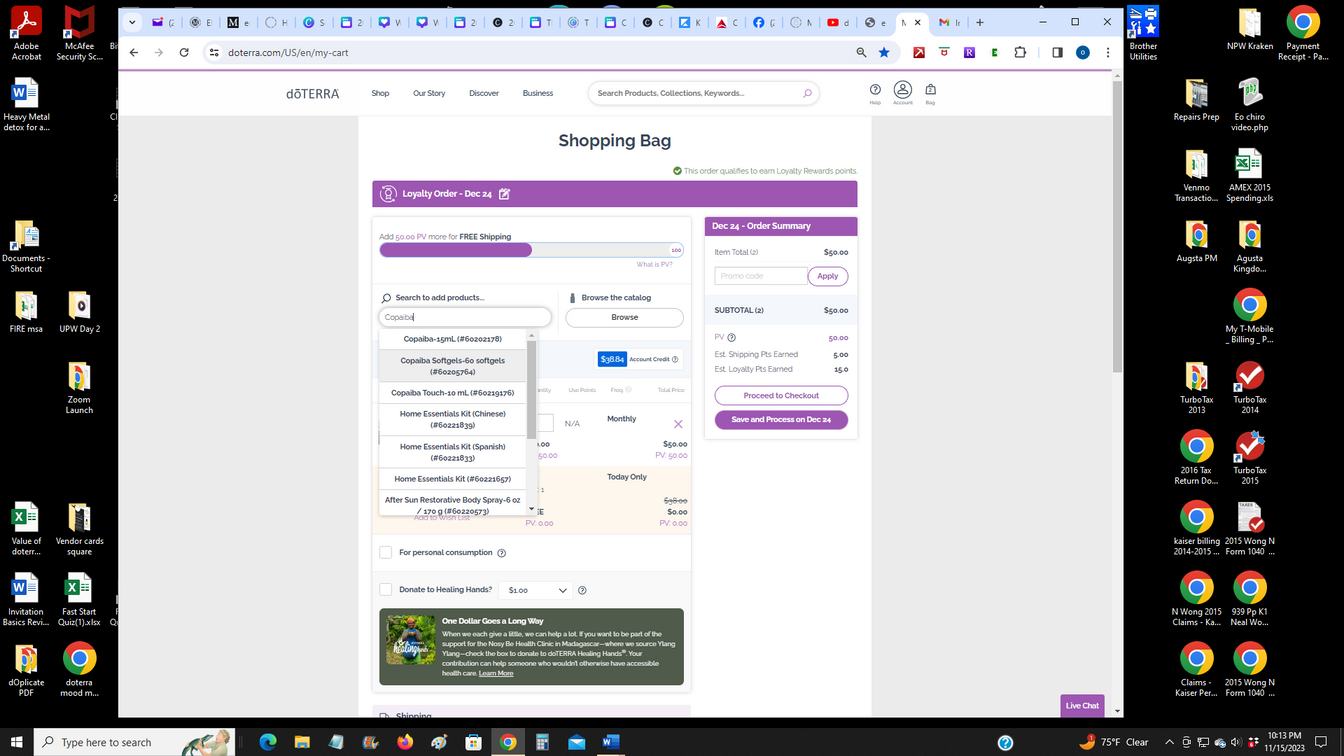
Task: Switch to the Gmail browser tab
Action: point(949,22)
